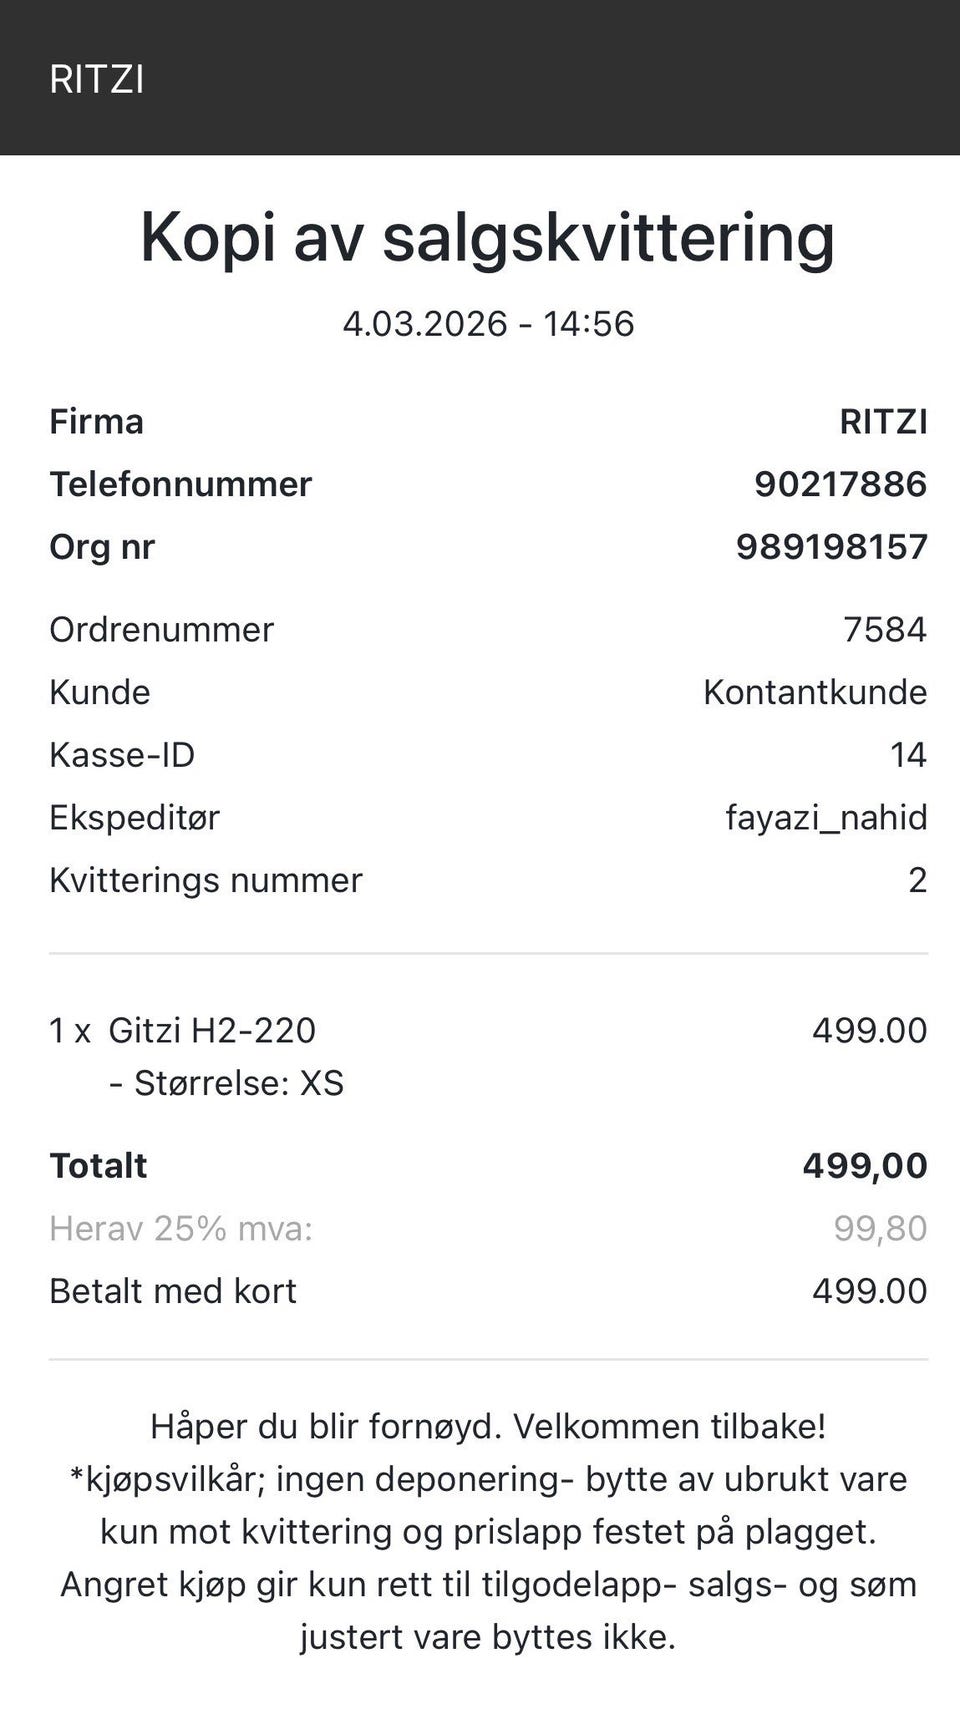Select the Ekspeditør name fayazi_nahid
This screenshot has width=960, height=1709.
(x=826, y=818)
